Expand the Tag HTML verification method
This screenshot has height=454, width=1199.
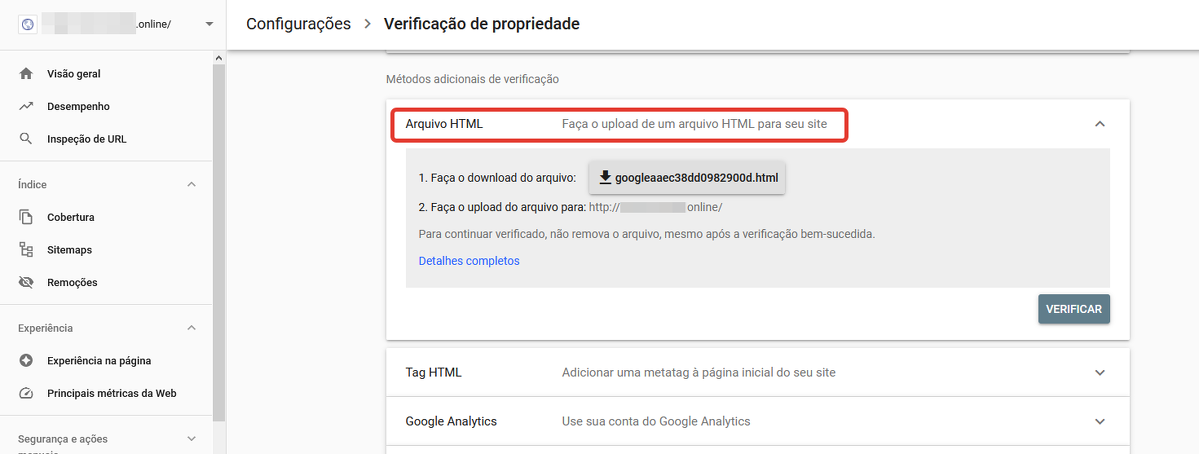(x=1100, y=373)
